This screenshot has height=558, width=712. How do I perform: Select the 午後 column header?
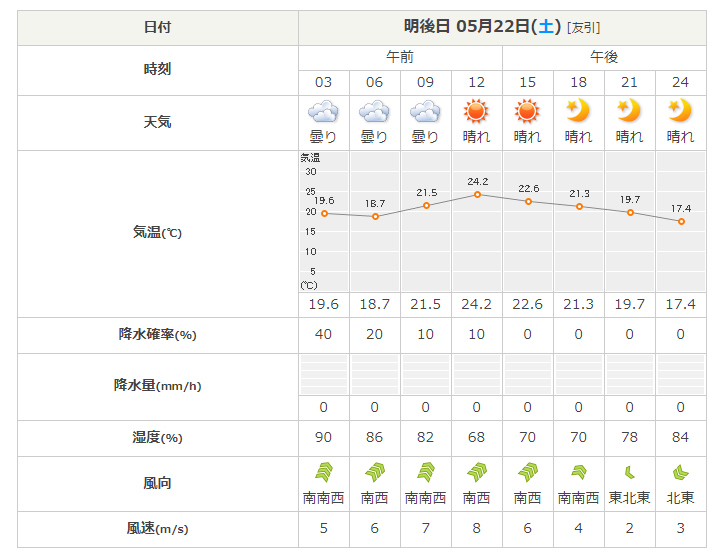tap(604, 57)
